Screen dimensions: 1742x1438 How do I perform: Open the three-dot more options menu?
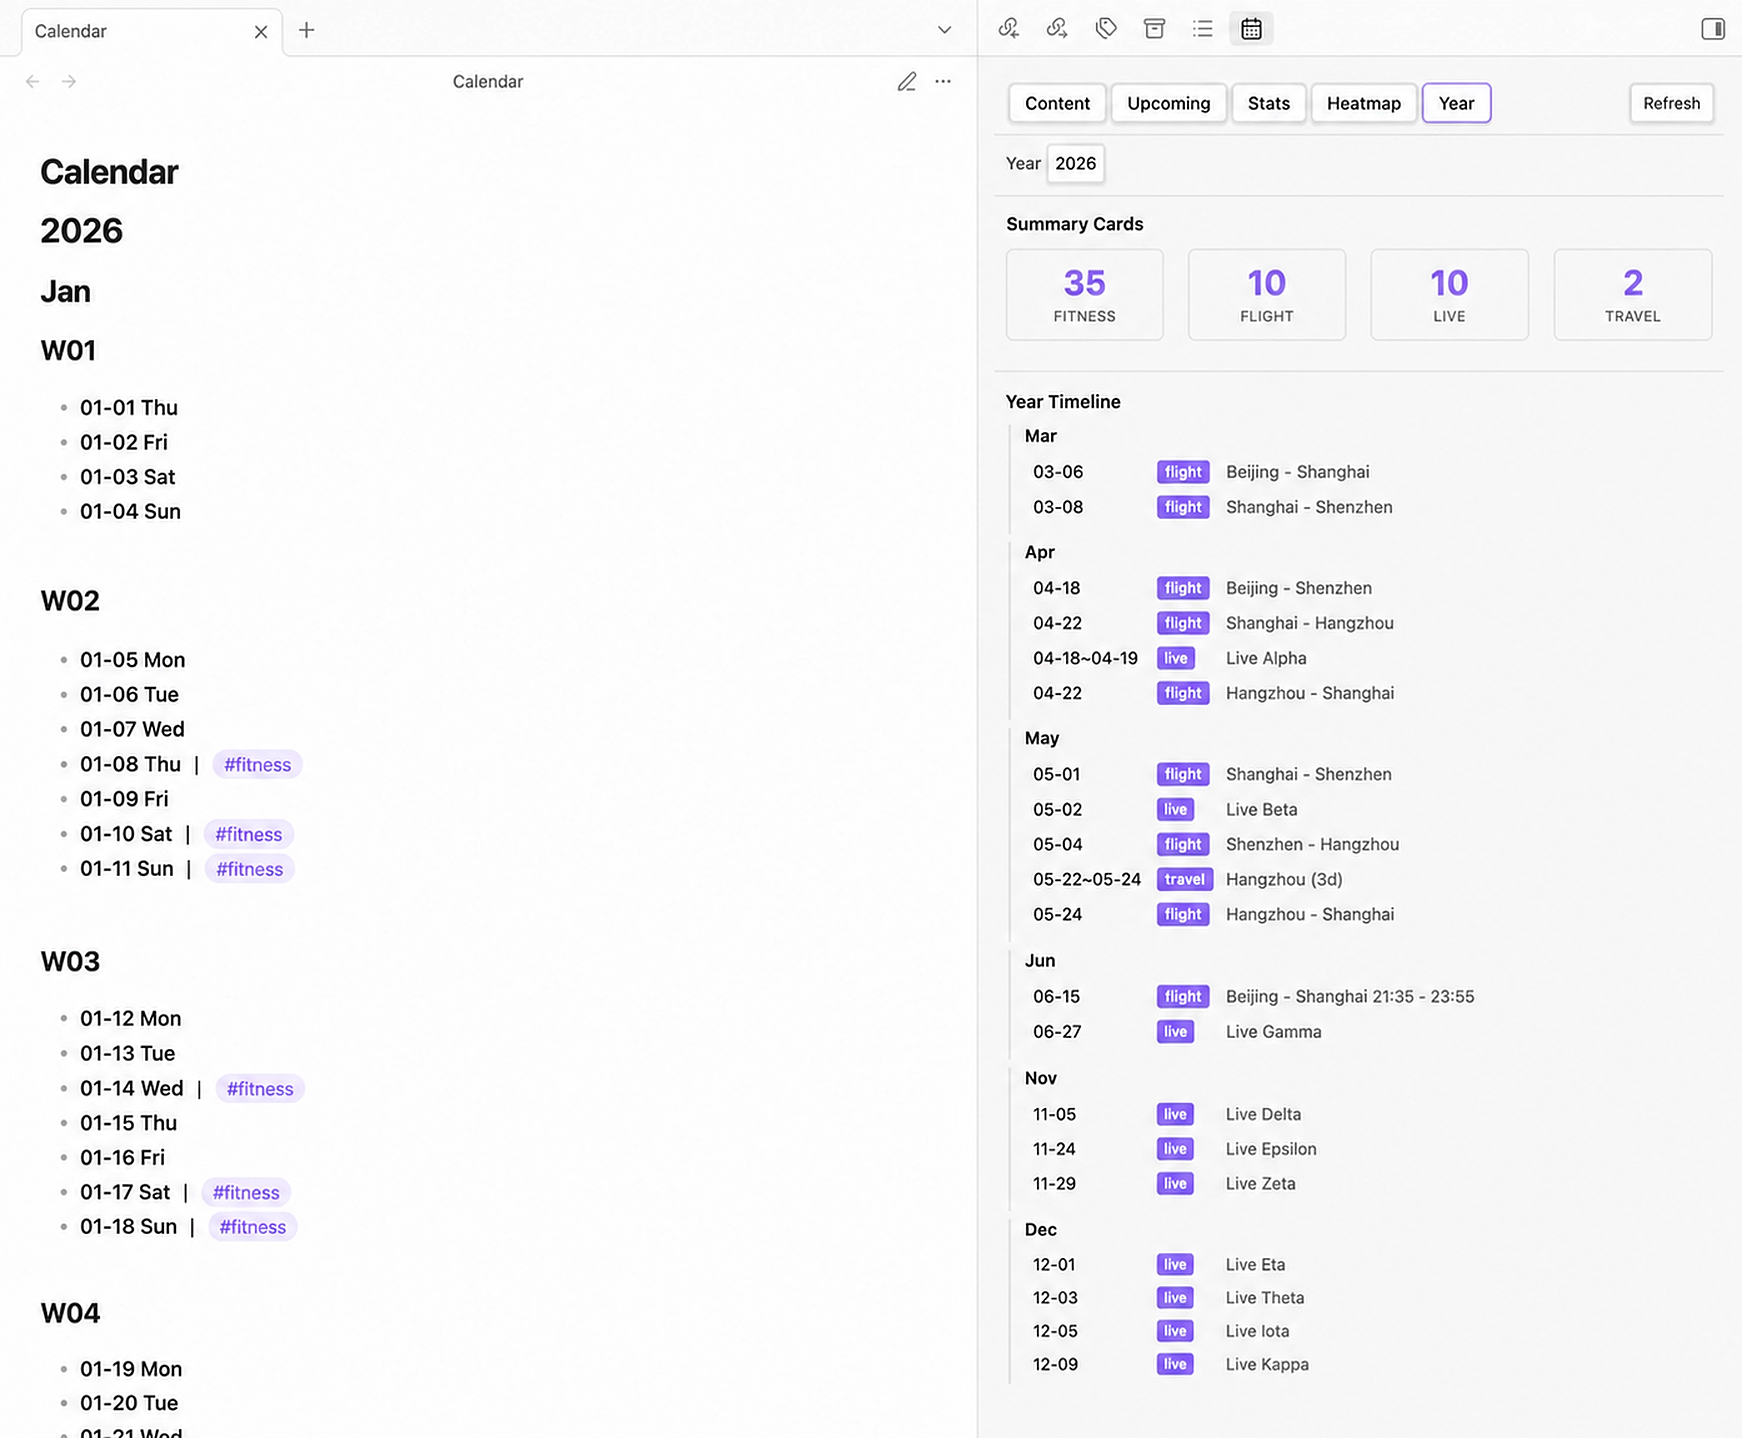point(943,82)
